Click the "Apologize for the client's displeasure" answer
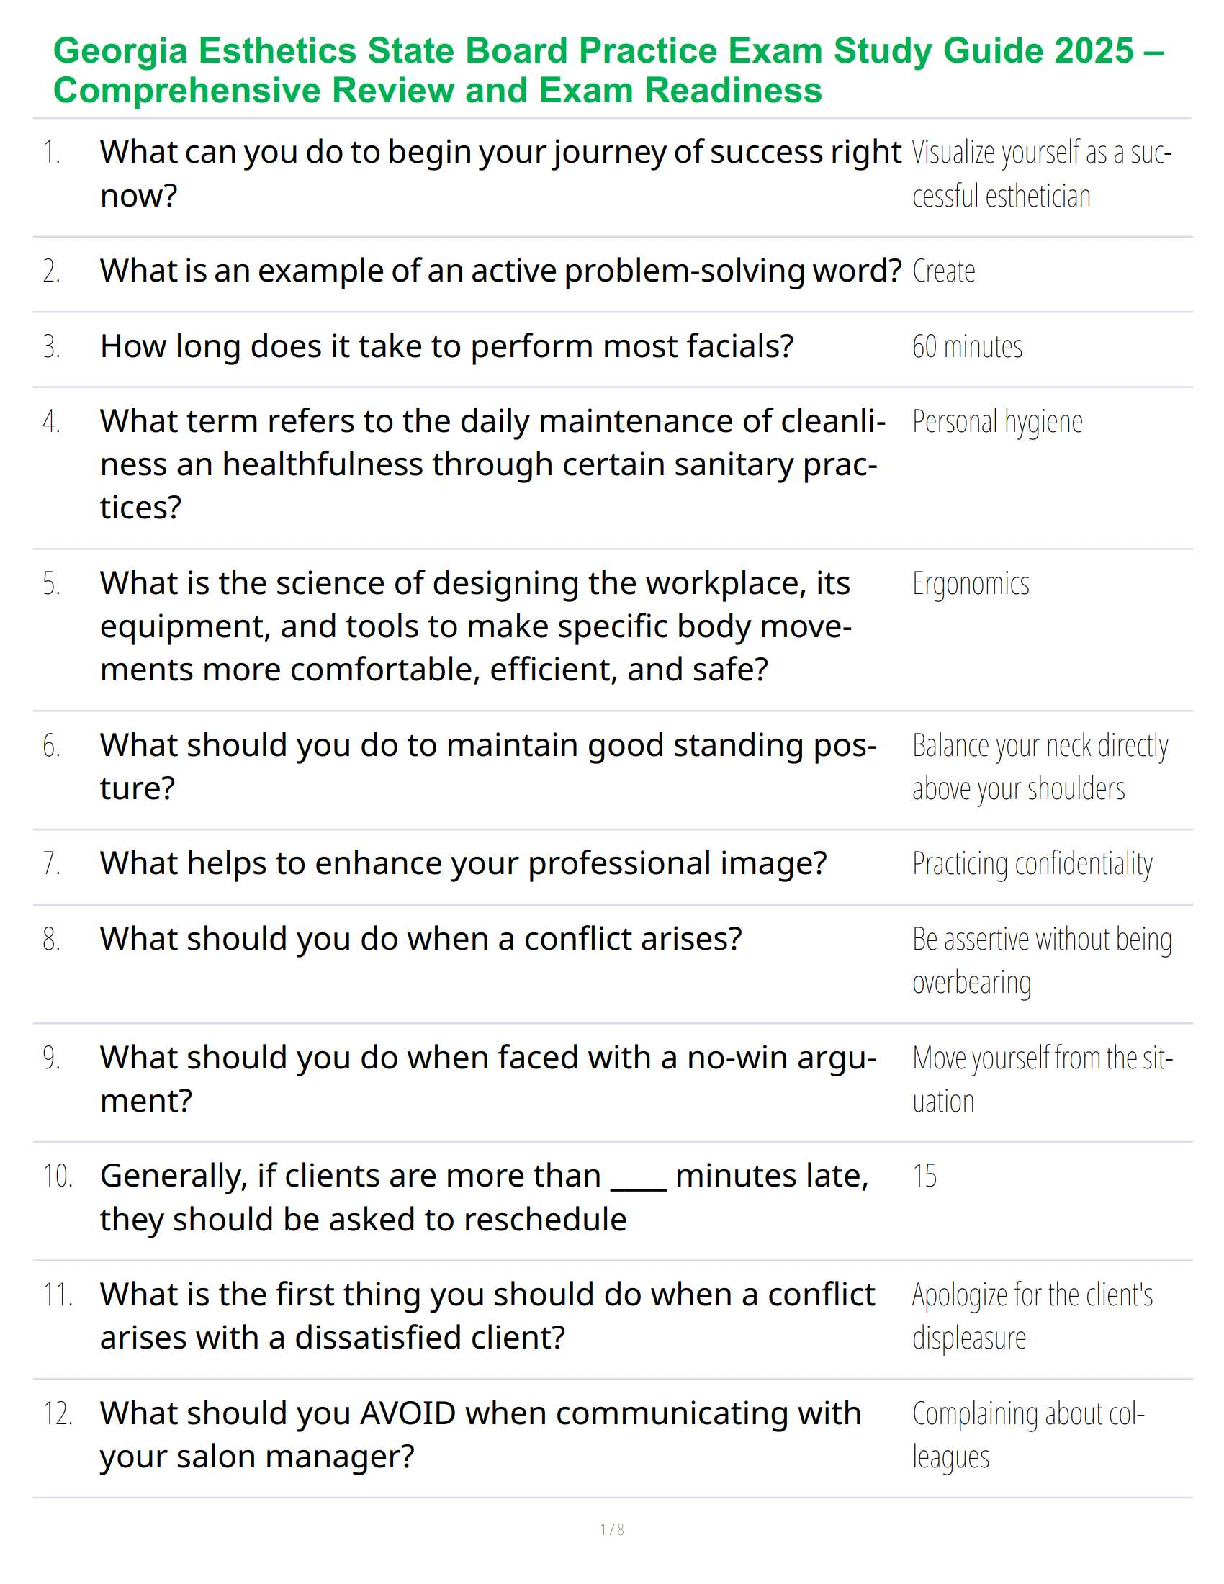 coord(1031,1316)
